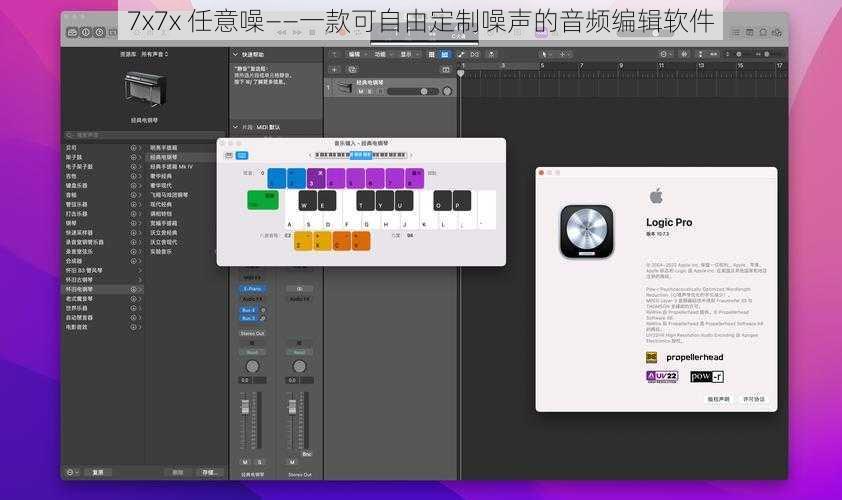
Task: Expand the 合成器 category arrow in library
Action: (140, 261)
